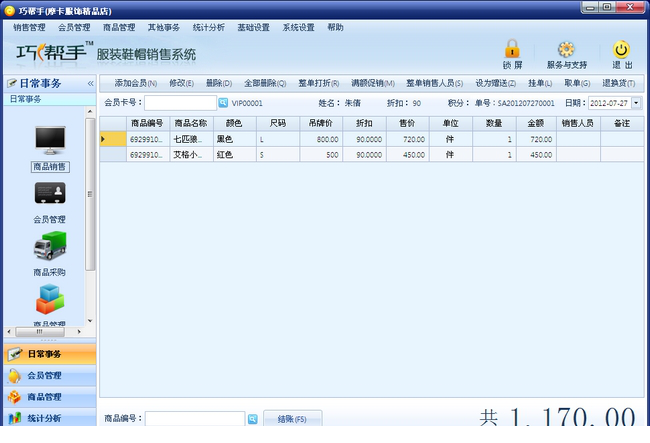Image resolution: width=650 pixels, height=443 pixels.
Task: Click 全部删除(Q) toolbar button
Action: (265, 83)
